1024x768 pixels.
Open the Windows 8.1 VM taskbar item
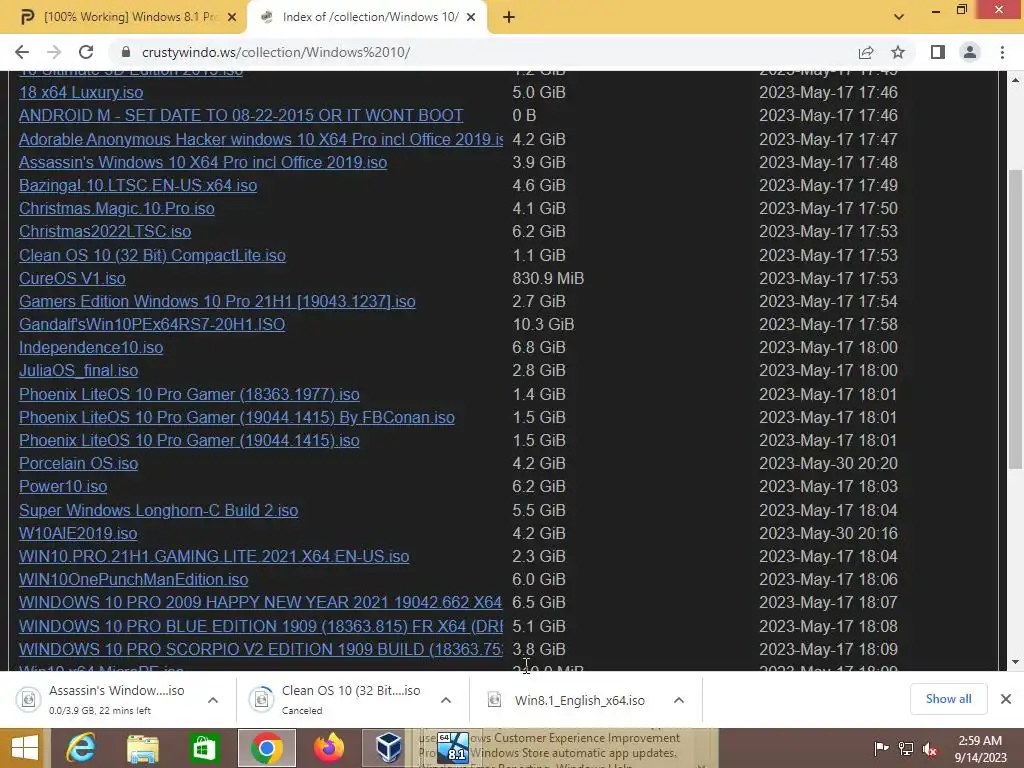click(x=452, y=748)
